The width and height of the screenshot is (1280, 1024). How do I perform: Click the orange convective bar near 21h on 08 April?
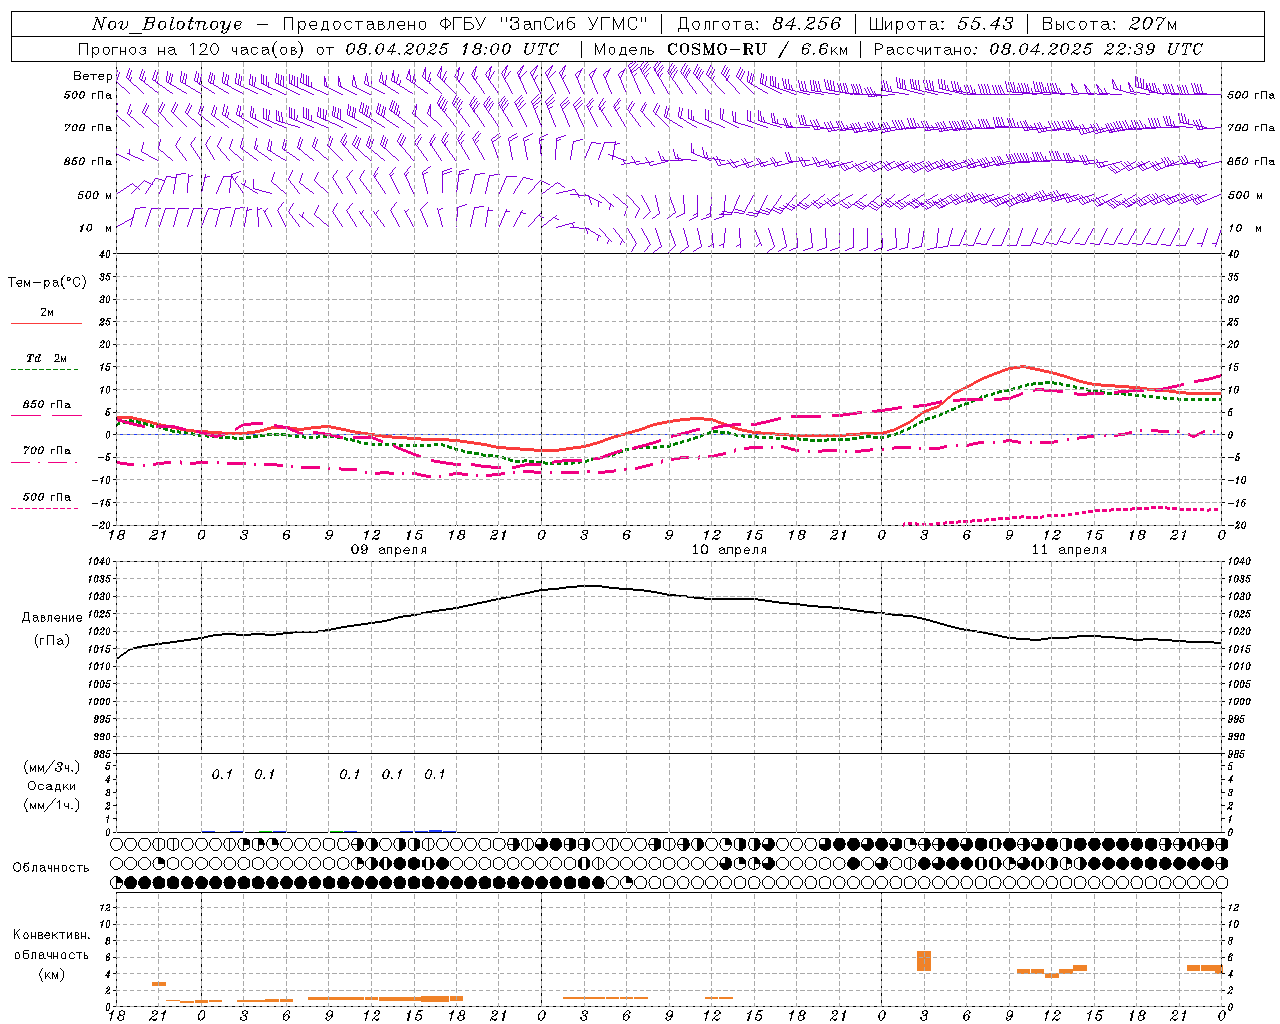(x=159, y=984)
